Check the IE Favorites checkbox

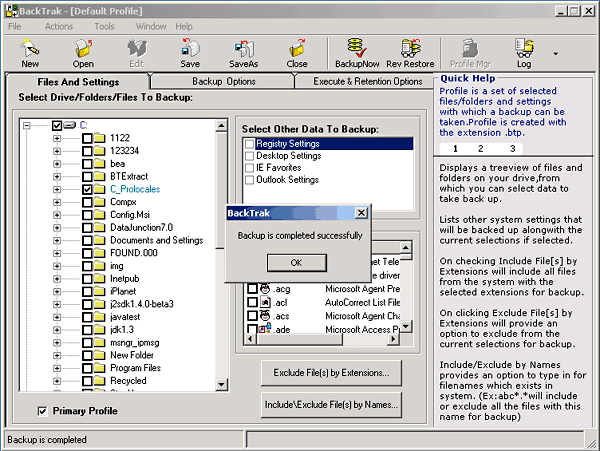pyautogui.click(x=249, y=168)
